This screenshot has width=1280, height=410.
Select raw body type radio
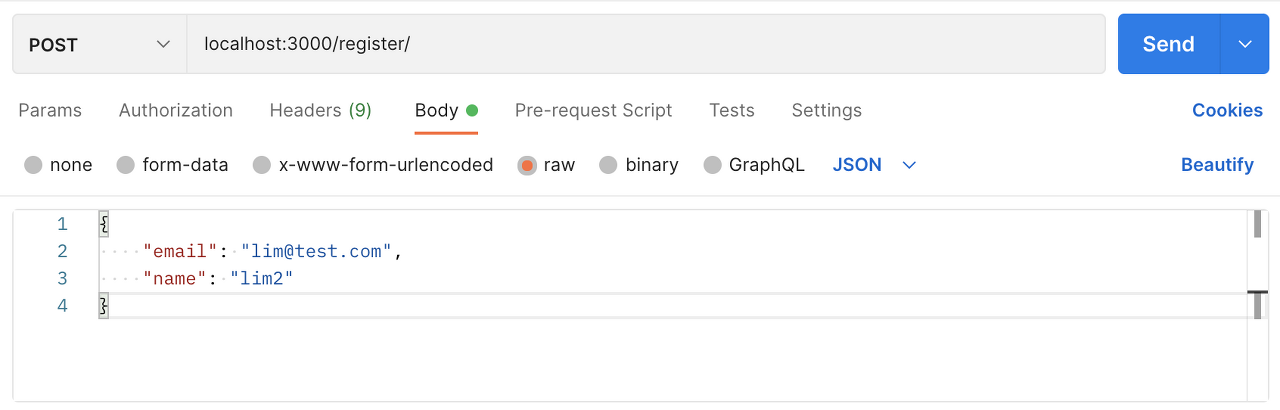(527, 165)
